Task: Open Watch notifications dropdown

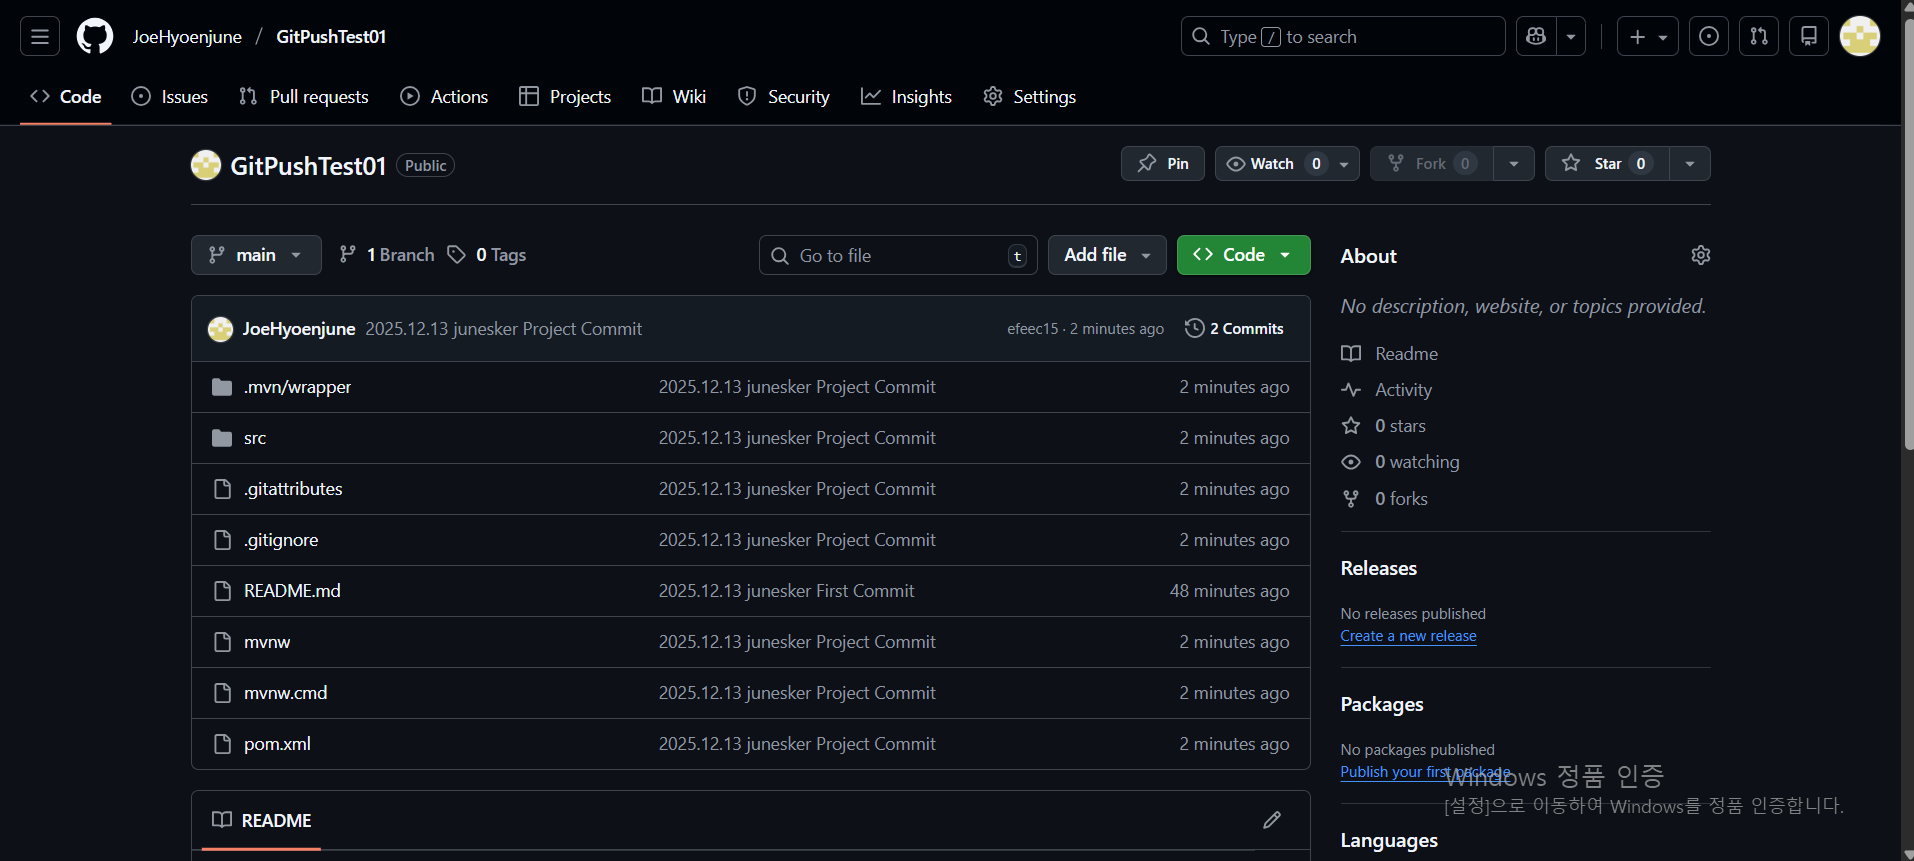Action: [x=1287, y=164]
